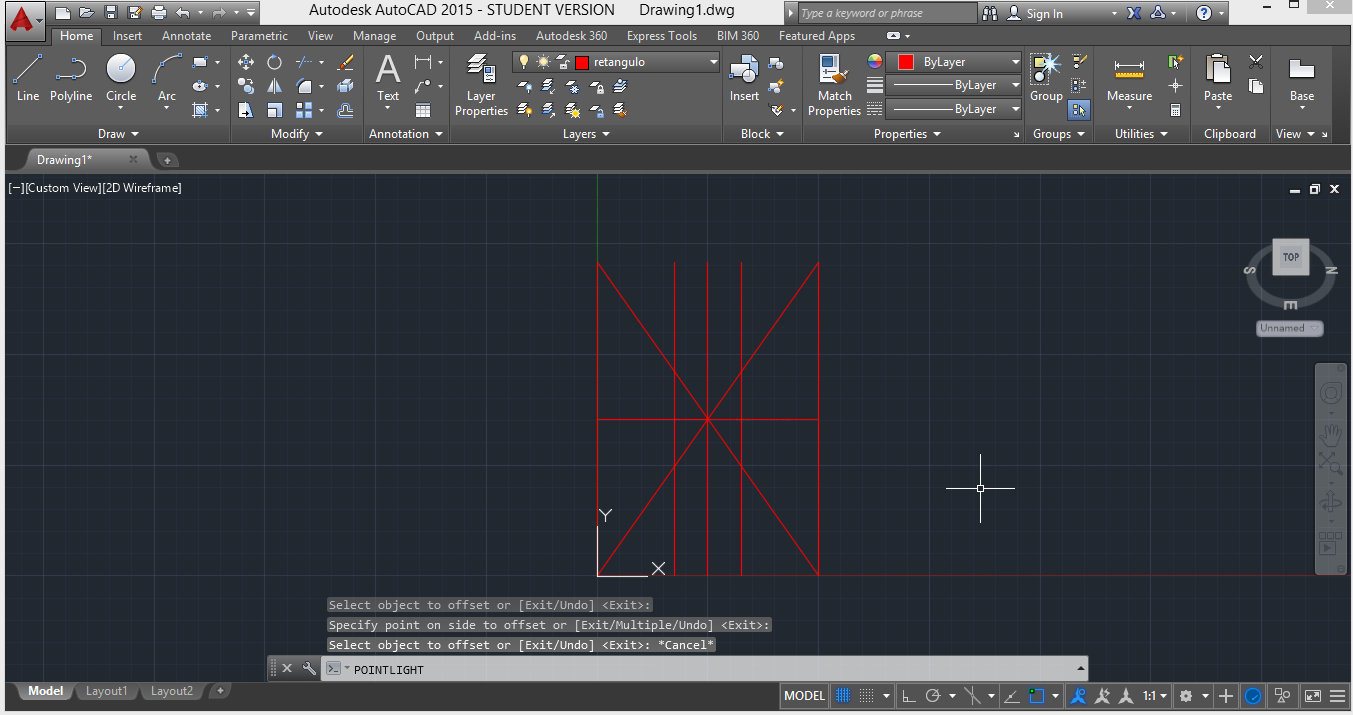Switch to Layout2 tab
Viewport: 1353px width, 715px height.
[172, 691]
